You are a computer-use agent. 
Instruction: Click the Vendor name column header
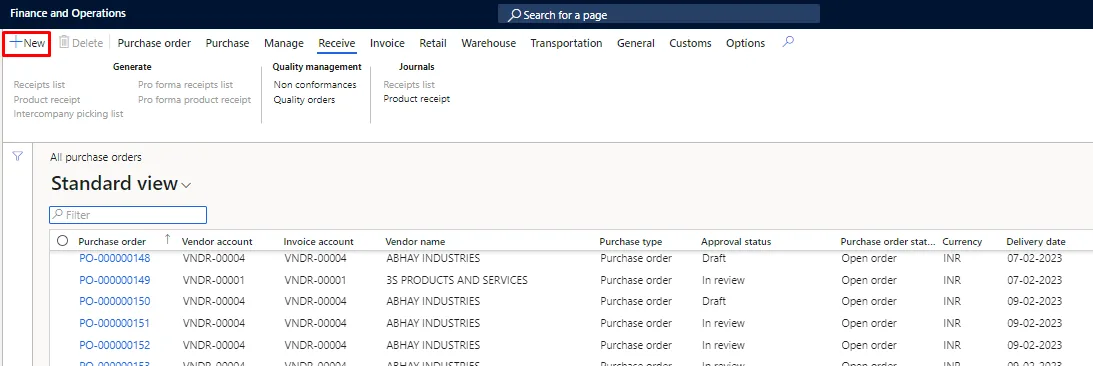(415, 242)
